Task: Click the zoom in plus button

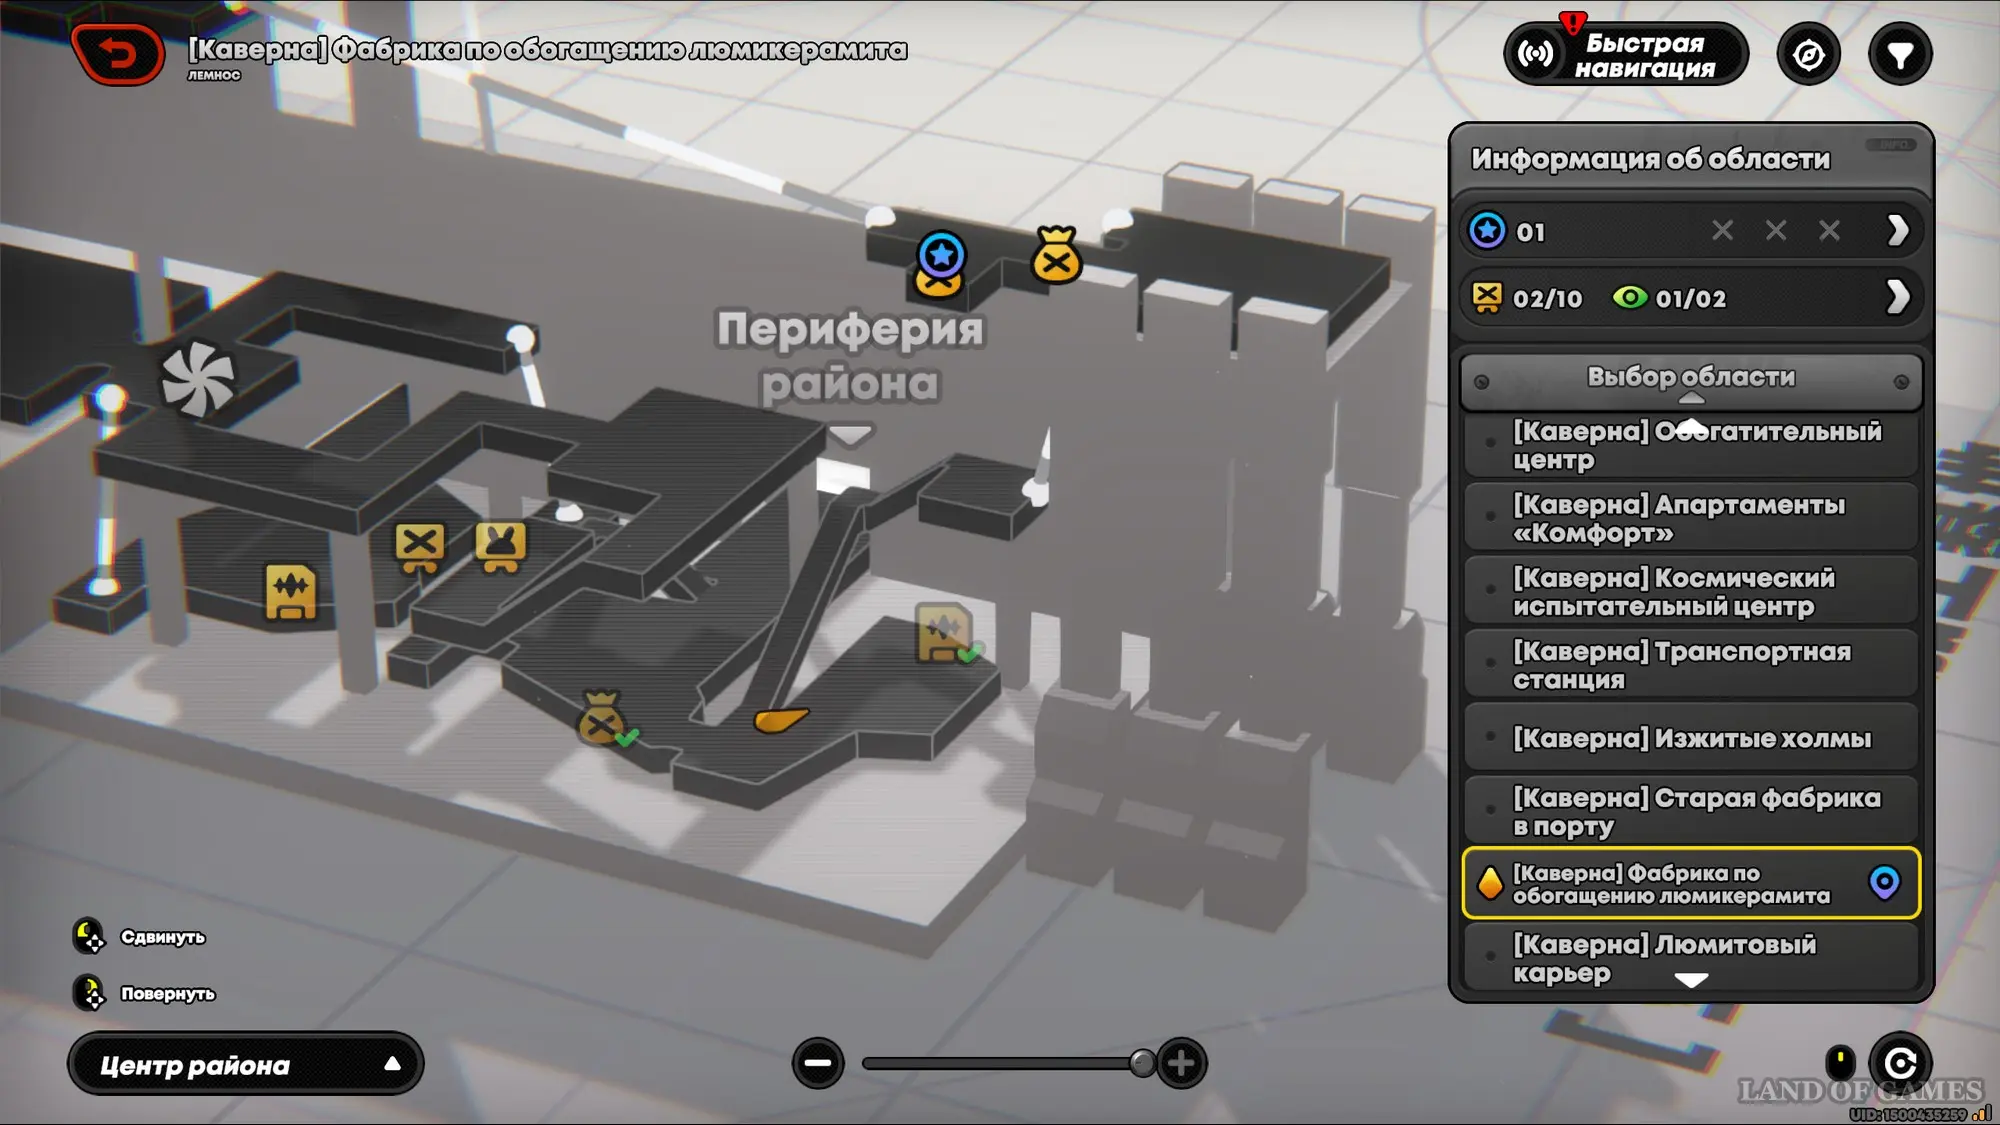Action: click(1181, 1063)
